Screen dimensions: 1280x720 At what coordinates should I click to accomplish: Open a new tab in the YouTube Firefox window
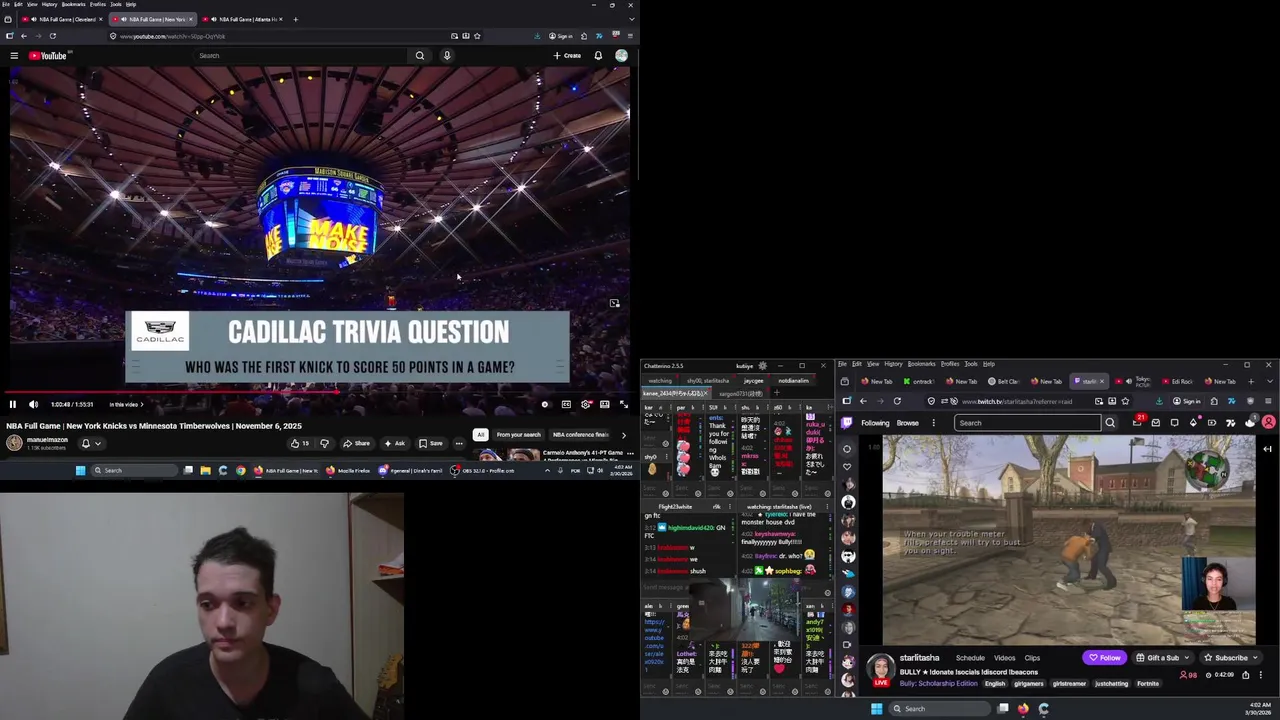[x=295, y=19]
